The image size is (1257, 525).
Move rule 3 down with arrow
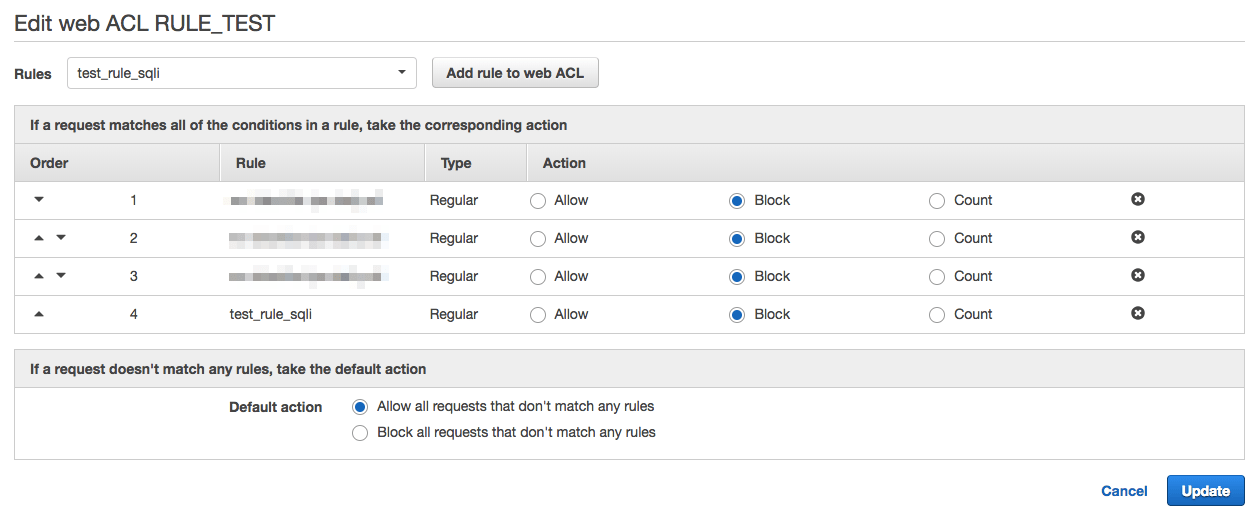(61, 276)
